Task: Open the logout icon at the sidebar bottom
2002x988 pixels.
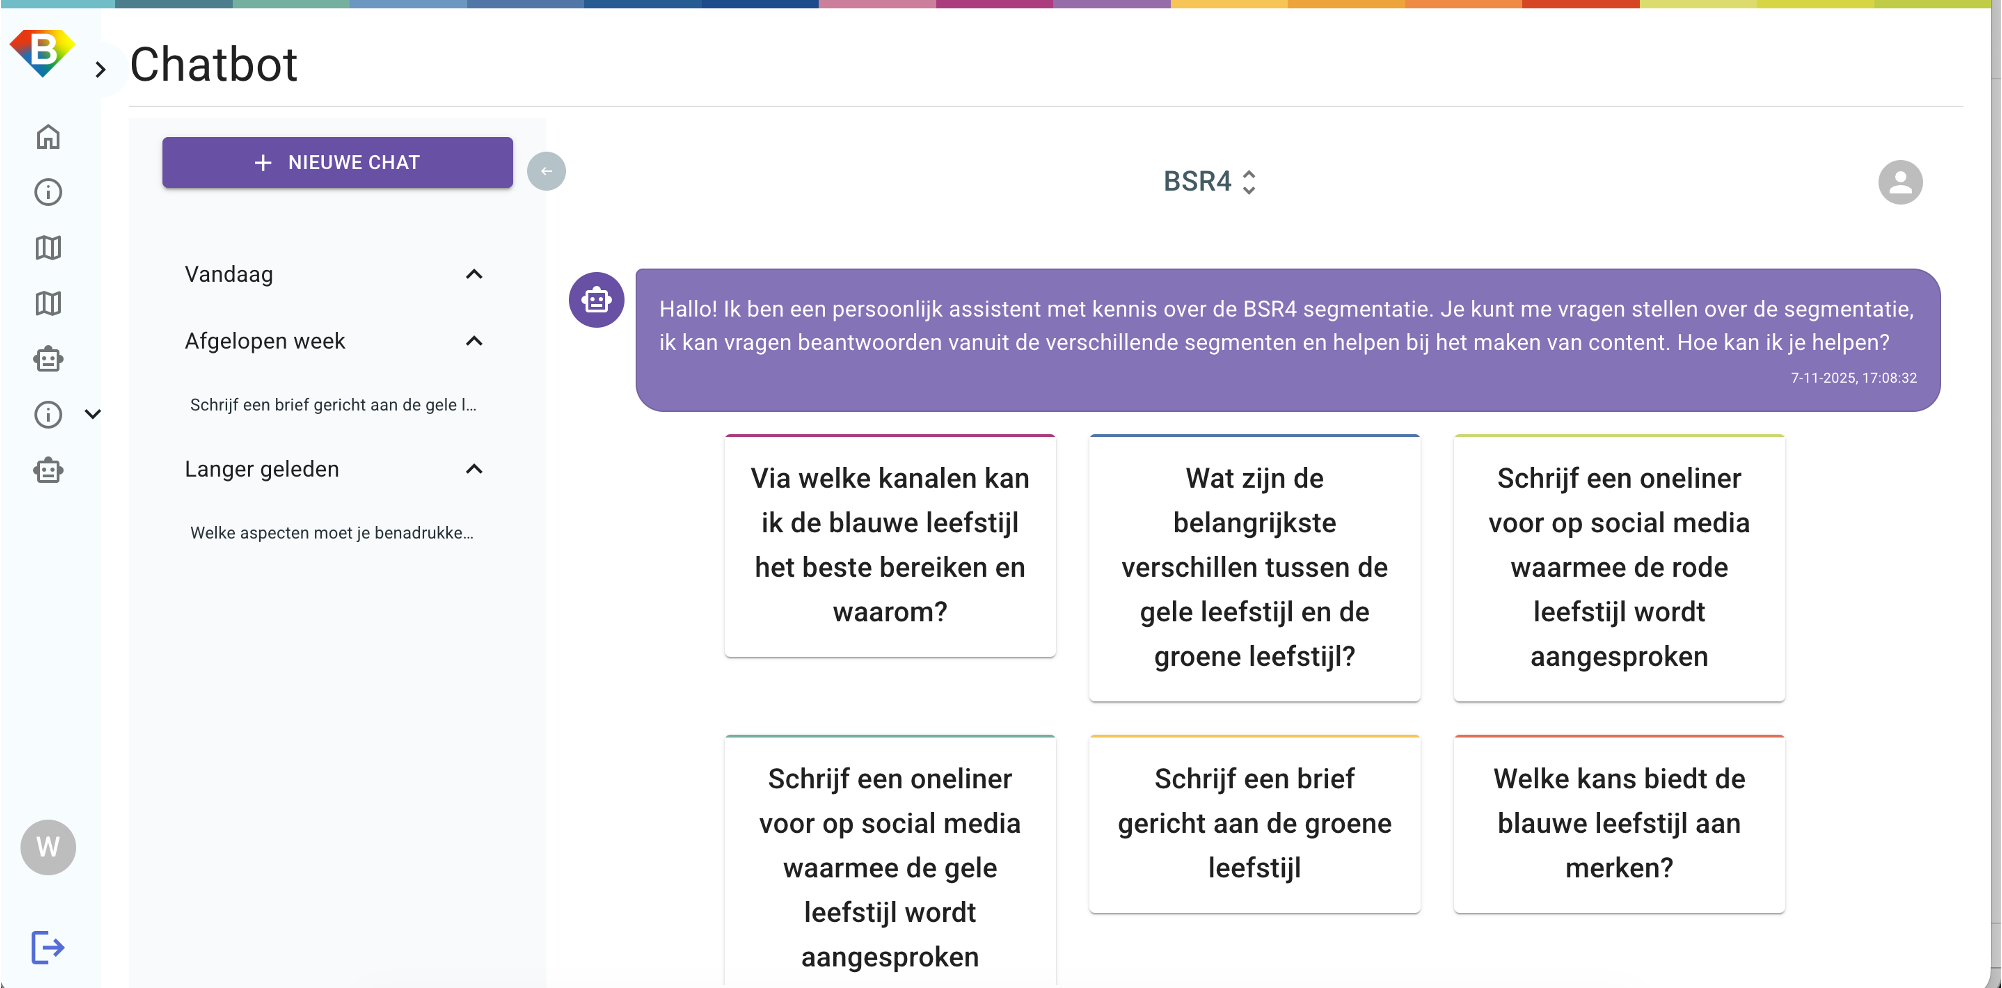Action: pyautogui.click(x=47, y=947)
